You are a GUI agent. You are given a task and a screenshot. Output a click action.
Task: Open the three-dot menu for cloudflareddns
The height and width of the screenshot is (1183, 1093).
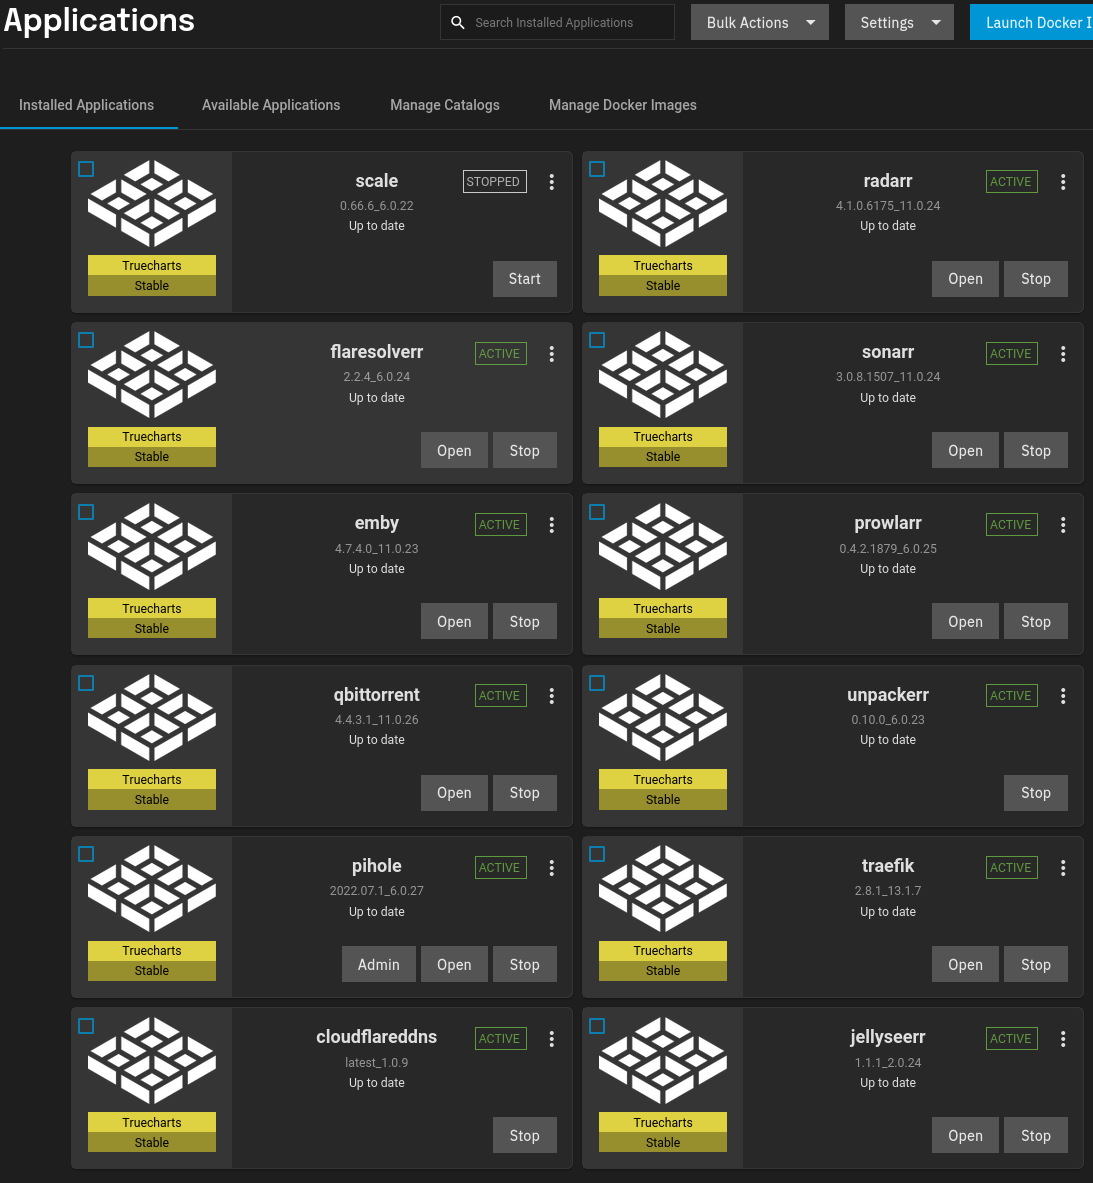551,1039
